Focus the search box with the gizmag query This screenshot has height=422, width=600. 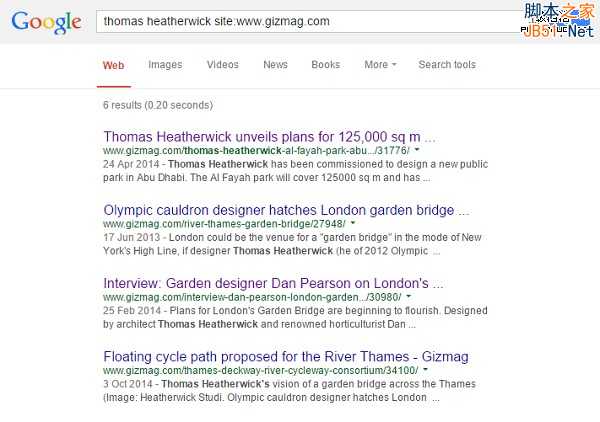(300, 21)
